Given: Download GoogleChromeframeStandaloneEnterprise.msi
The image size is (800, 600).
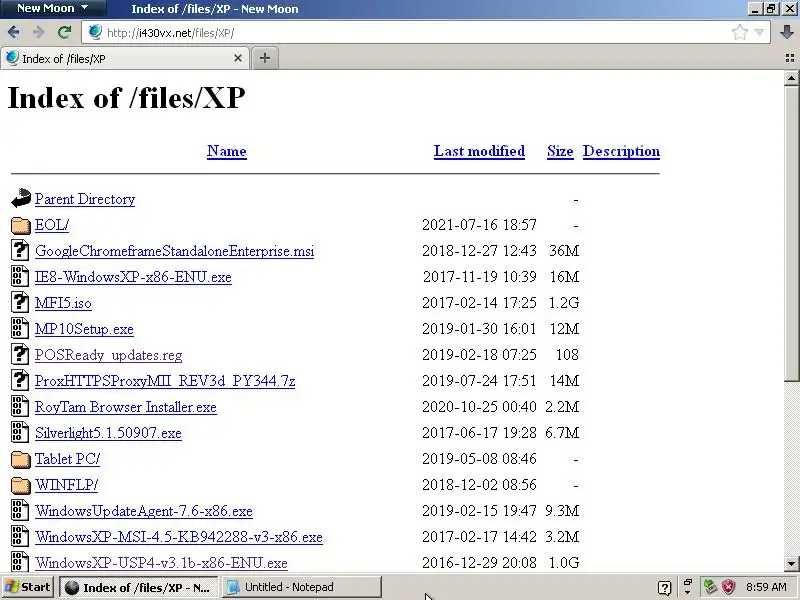Looking at the screenshot, I should [x=174, y=251].
